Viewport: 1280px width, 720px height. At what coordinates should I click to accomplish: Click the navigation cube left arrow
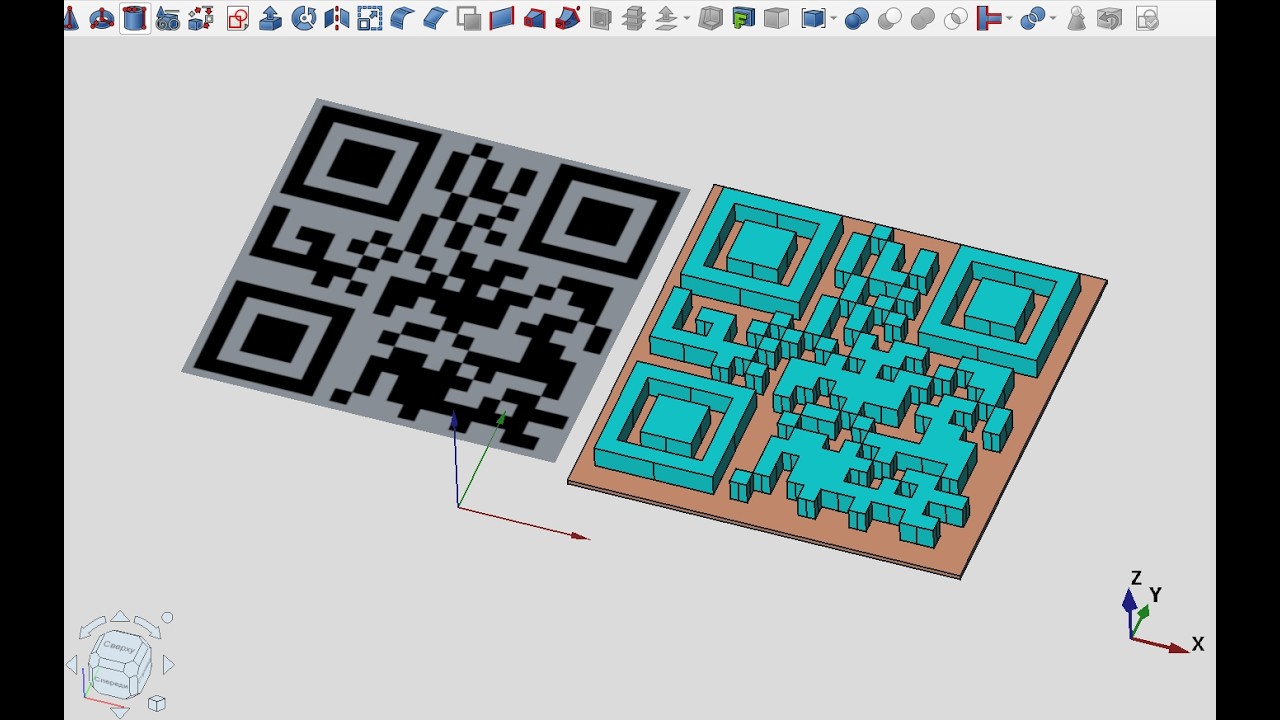(x=72, y=665)
